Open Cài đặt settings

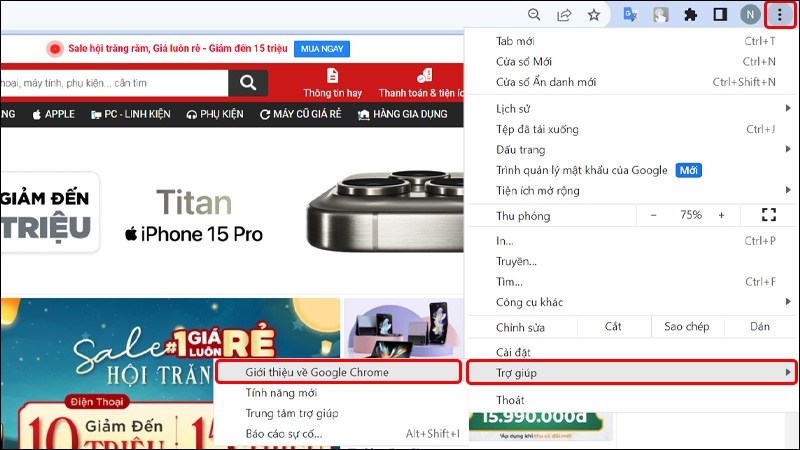click(x=632, y=352)
